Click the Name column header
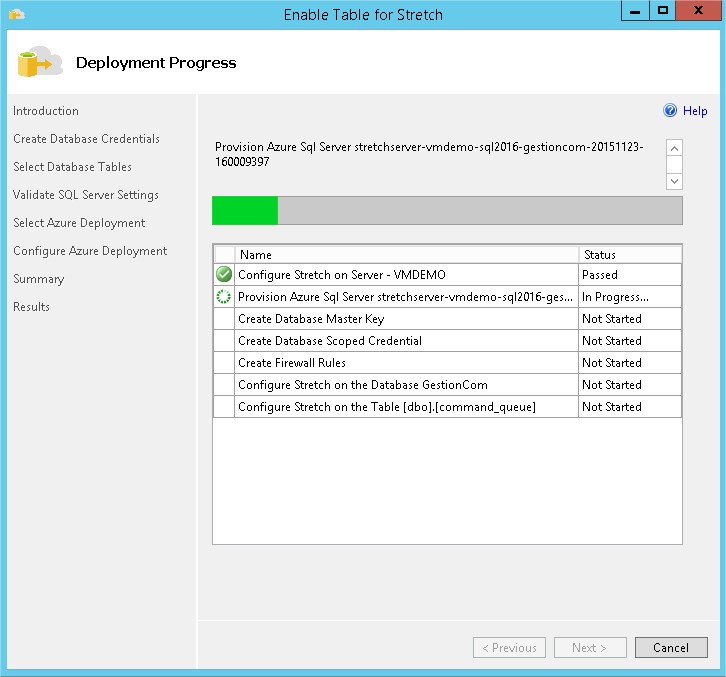The height and width of the screenshot is (677, 726). pyautogui.click(x=407, y=255)
